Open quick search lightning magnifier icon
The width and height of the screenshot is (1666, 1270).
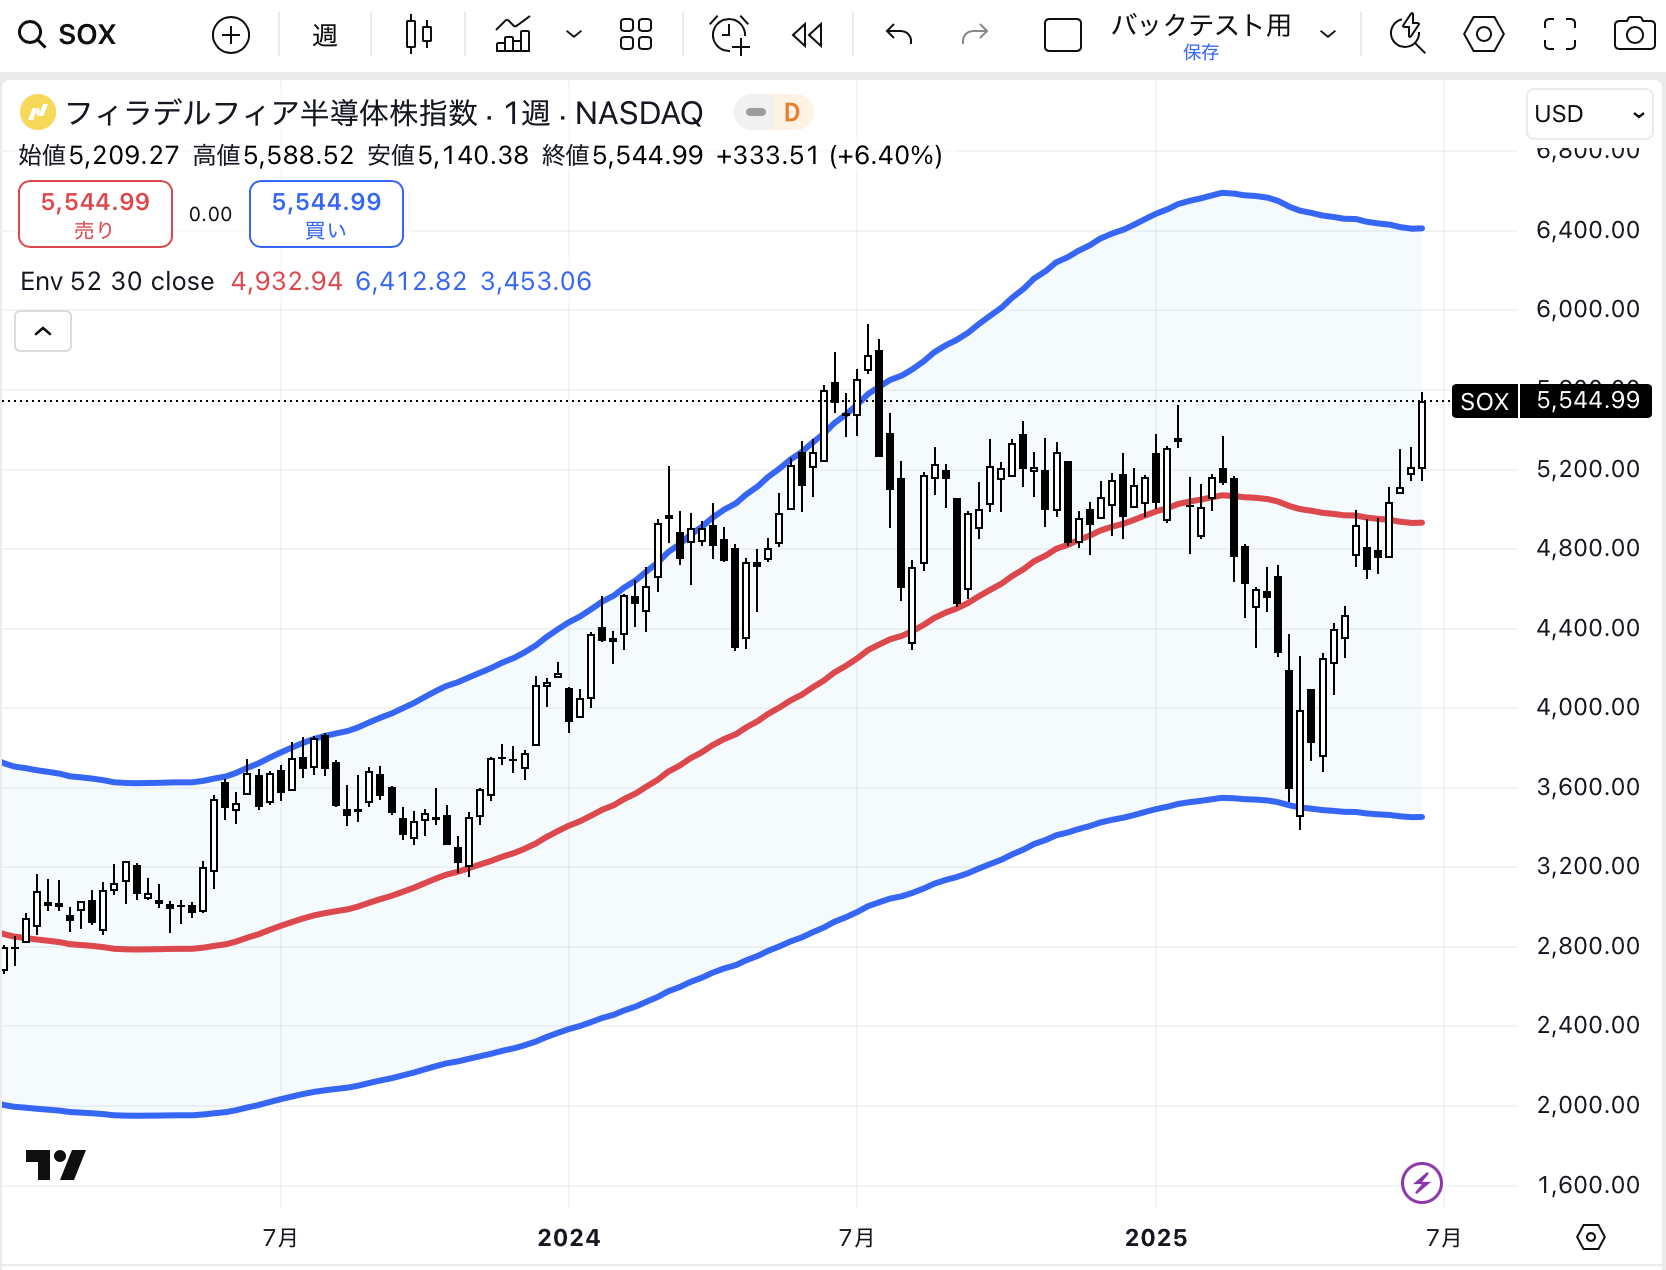pos(1408,35)
